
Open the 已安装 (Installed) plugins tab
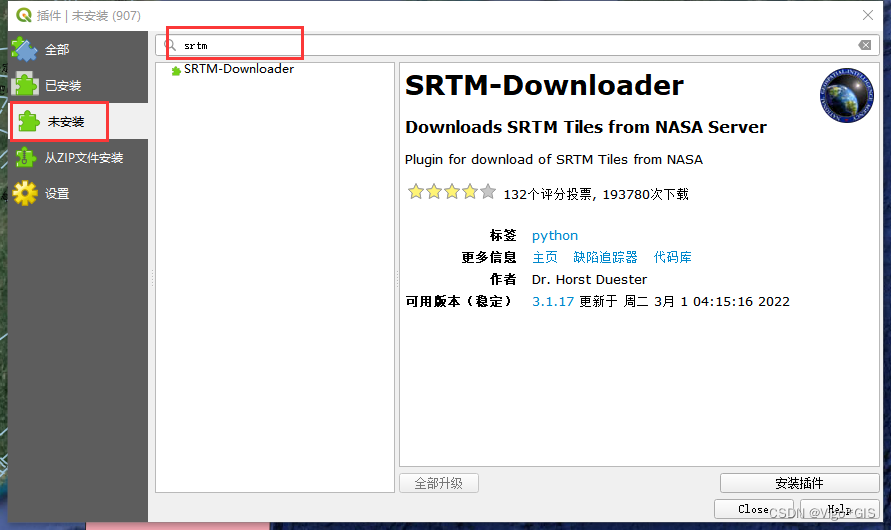click(x=78, y=85)
